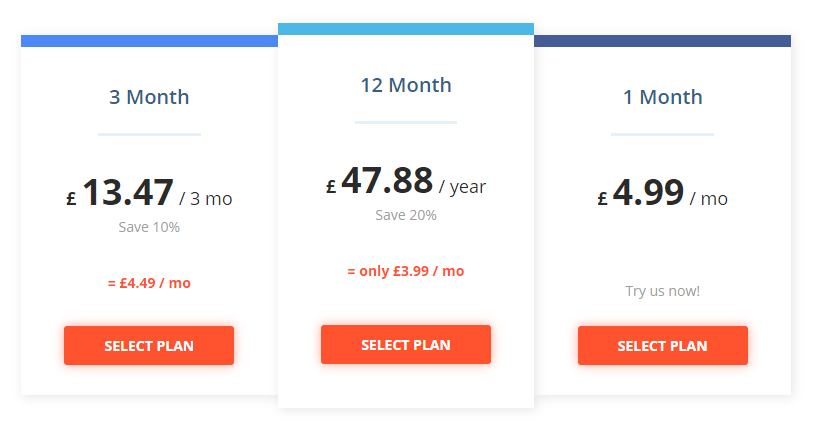Select the 12 Month plan heading
The height and width of the screenshot is (430, 813).
(x=406, y=85)
